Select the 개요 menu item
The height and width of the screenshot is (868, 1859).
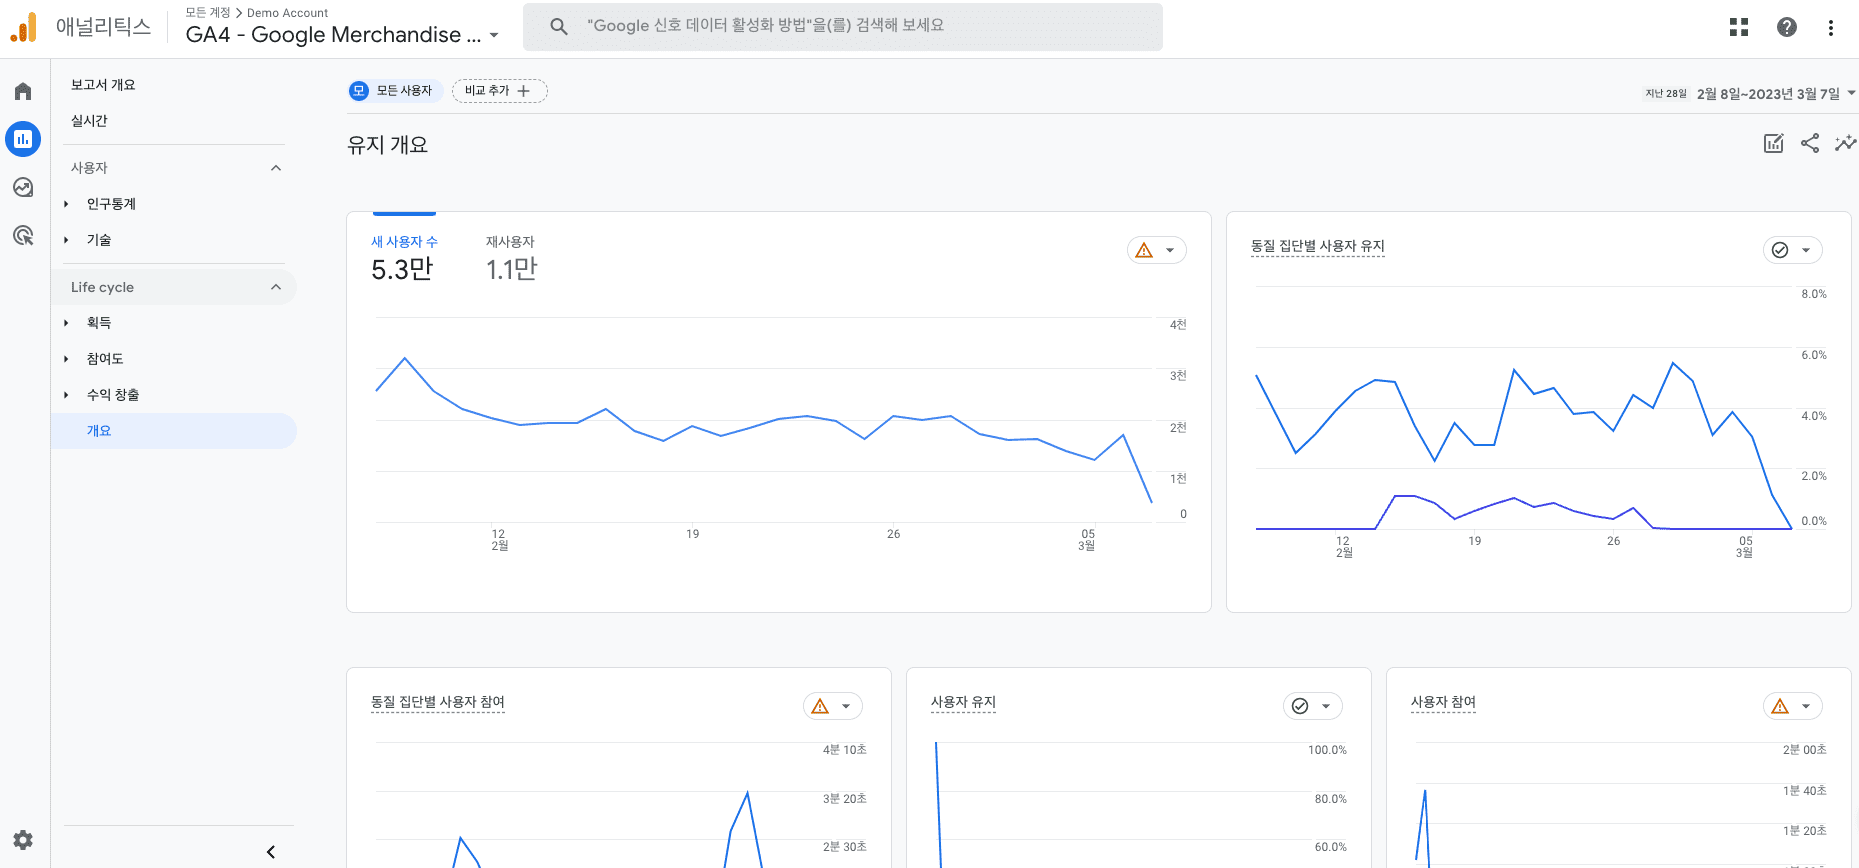[174, 431]
